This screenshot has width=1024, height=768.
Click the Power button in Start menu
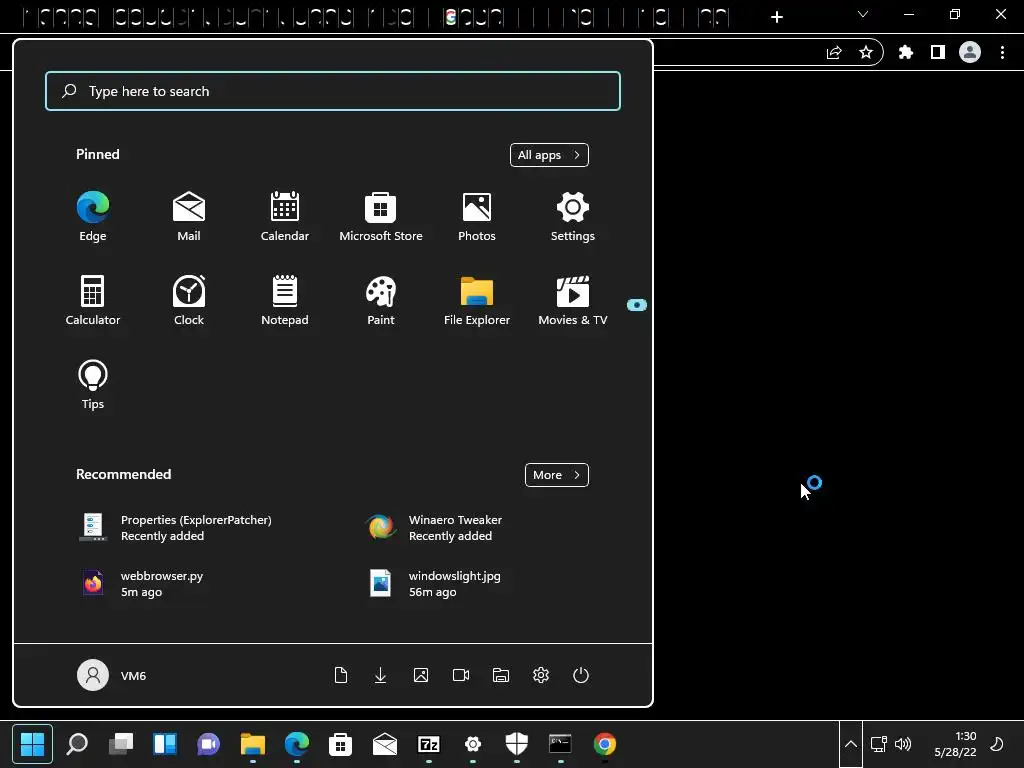pos(581,675)
